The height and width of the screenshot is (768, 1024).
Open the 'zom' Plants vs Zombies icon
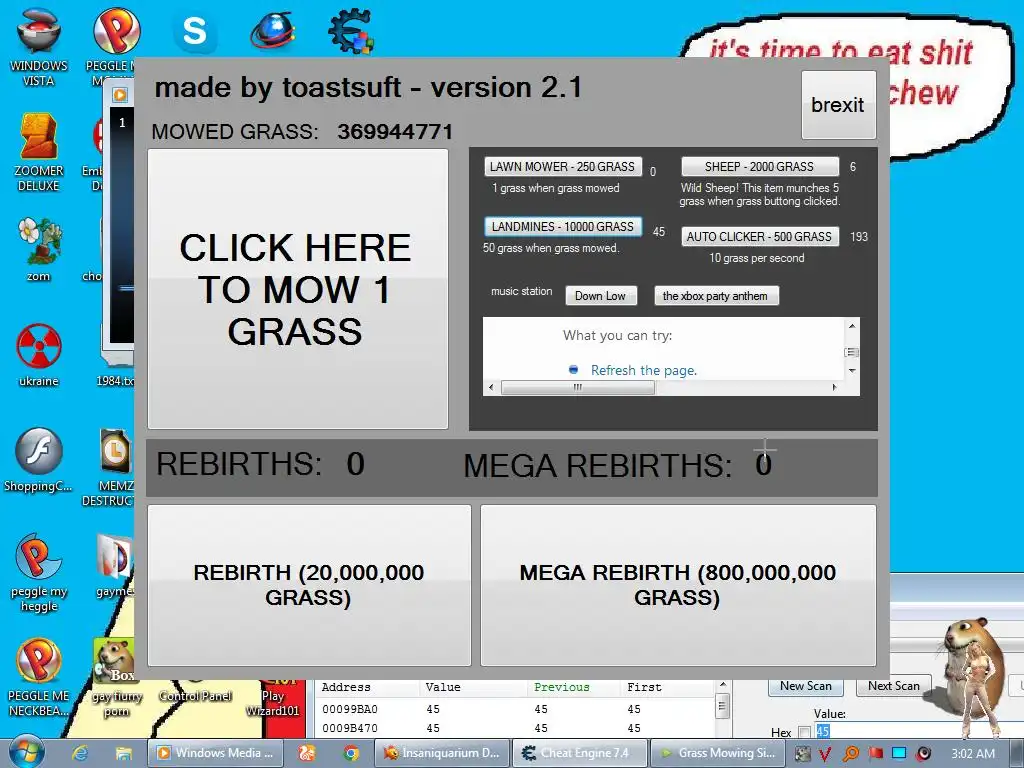point(39,249)
